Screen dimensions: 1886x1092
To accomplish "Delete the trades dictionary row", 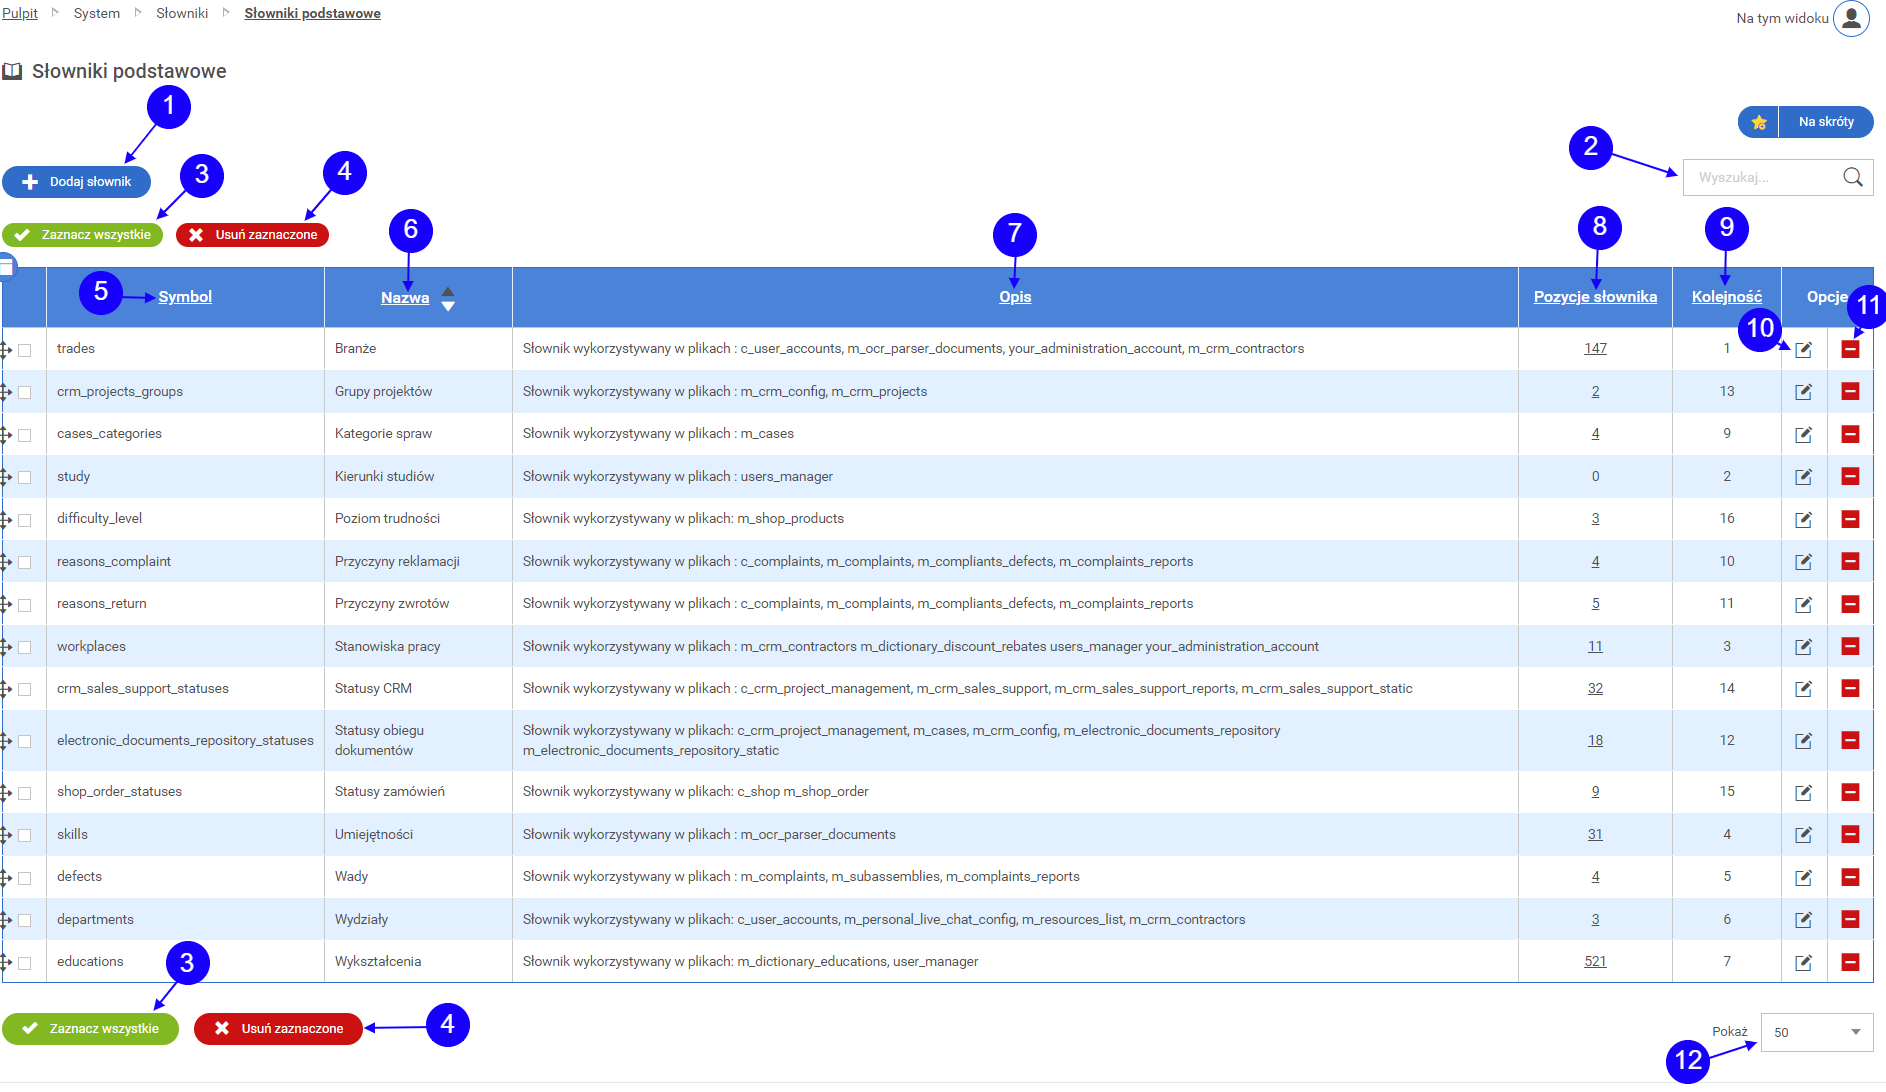I will [x=1850, y=349].
